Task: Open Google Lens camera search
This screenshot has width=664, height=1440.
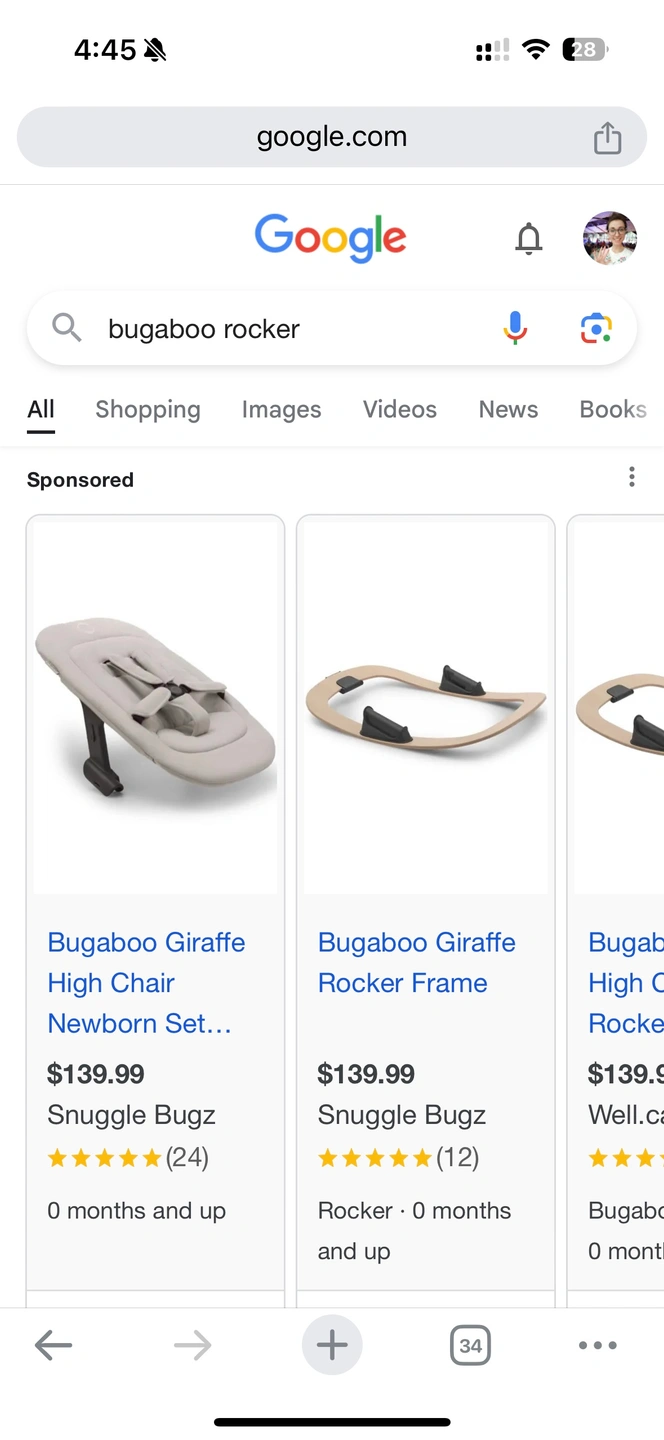Action: [x=596, y=328]
